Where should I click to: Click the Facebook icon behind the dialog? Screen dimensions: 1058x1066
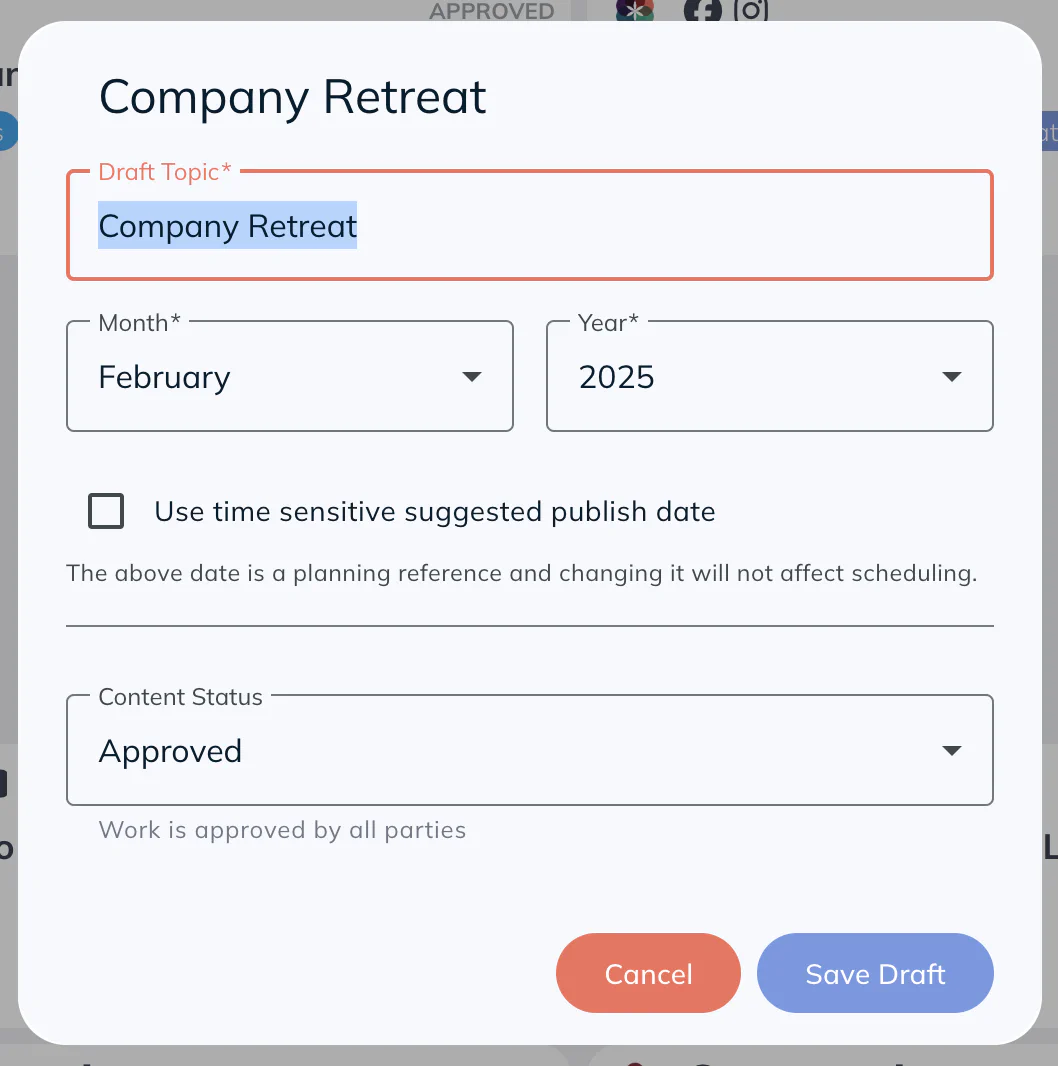pos(702,10)
